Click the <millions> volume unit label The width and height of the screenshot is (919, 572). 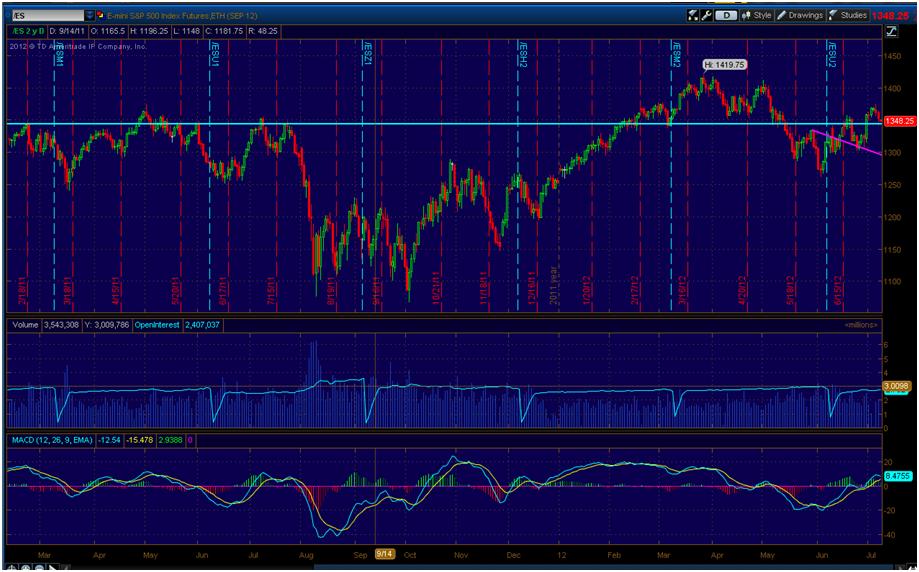click(x=861, y=325)
